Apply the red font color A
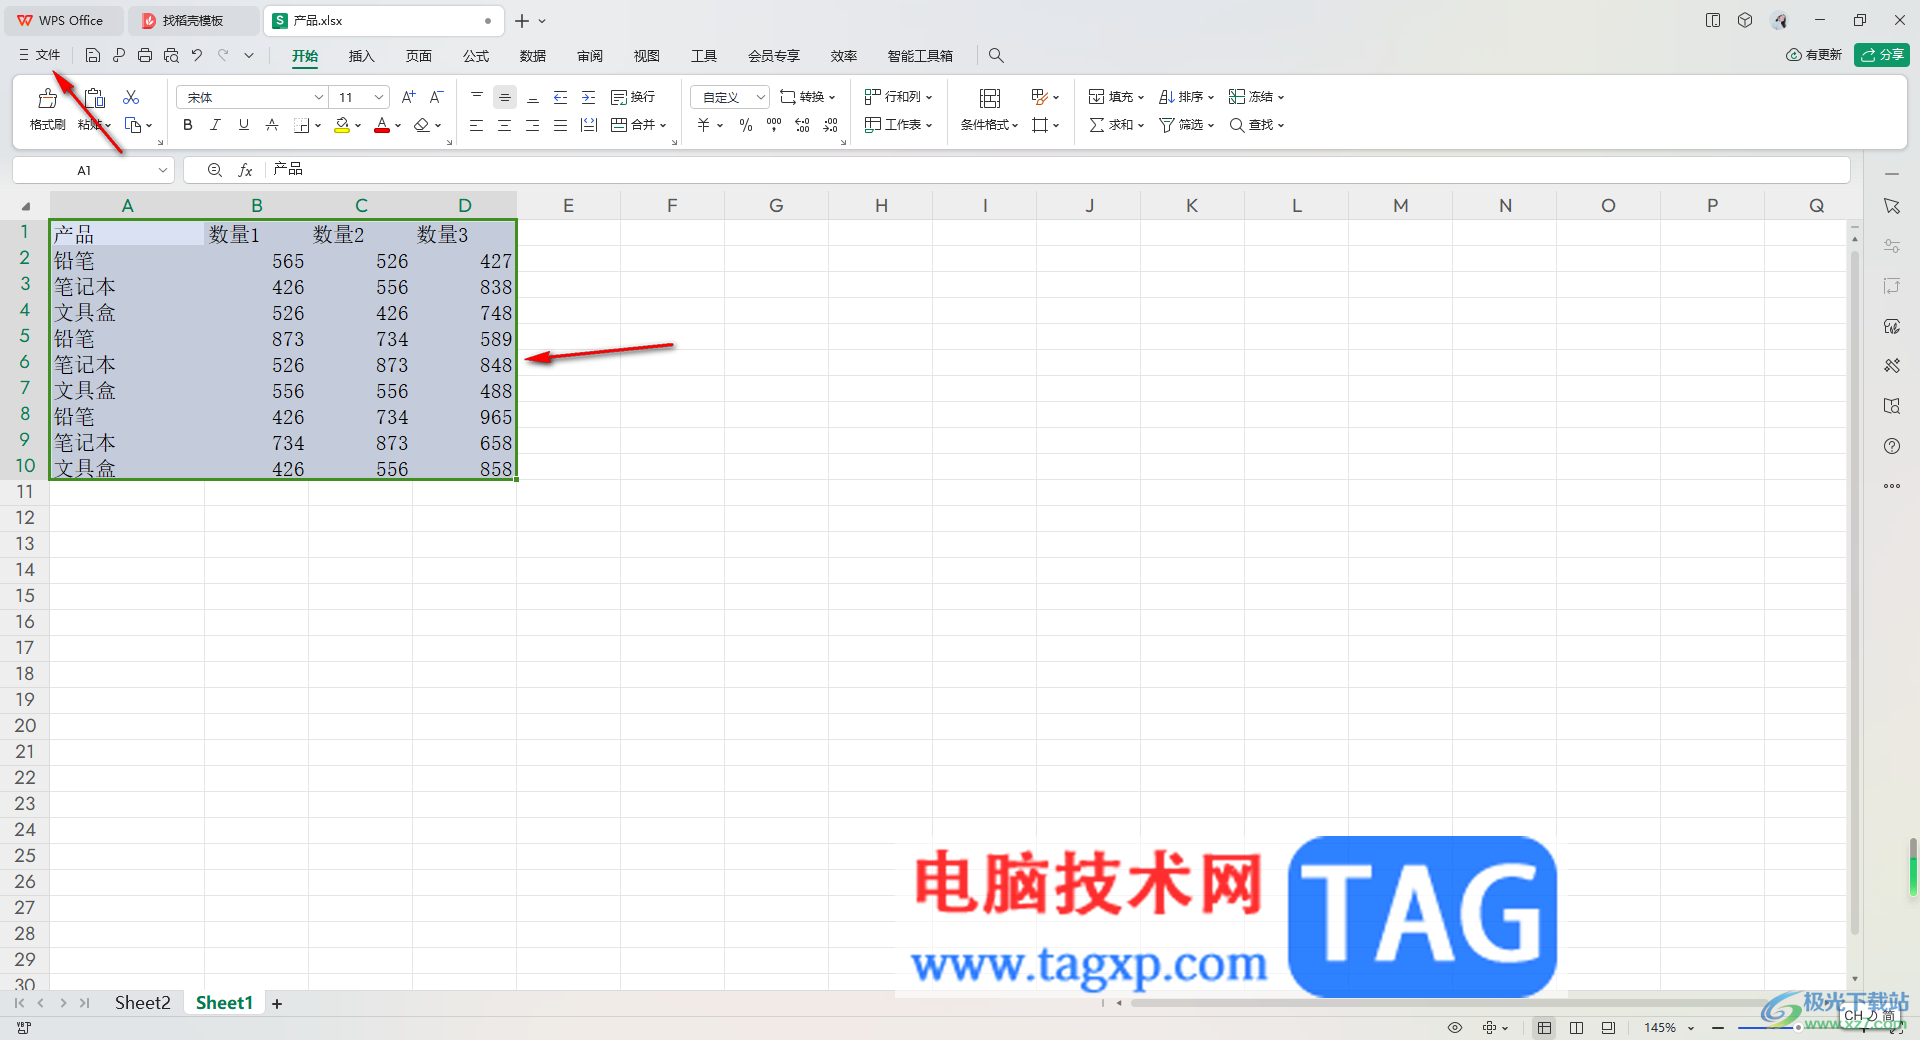This screenshot has height=1040, width=1920. [x=382, y=125]
